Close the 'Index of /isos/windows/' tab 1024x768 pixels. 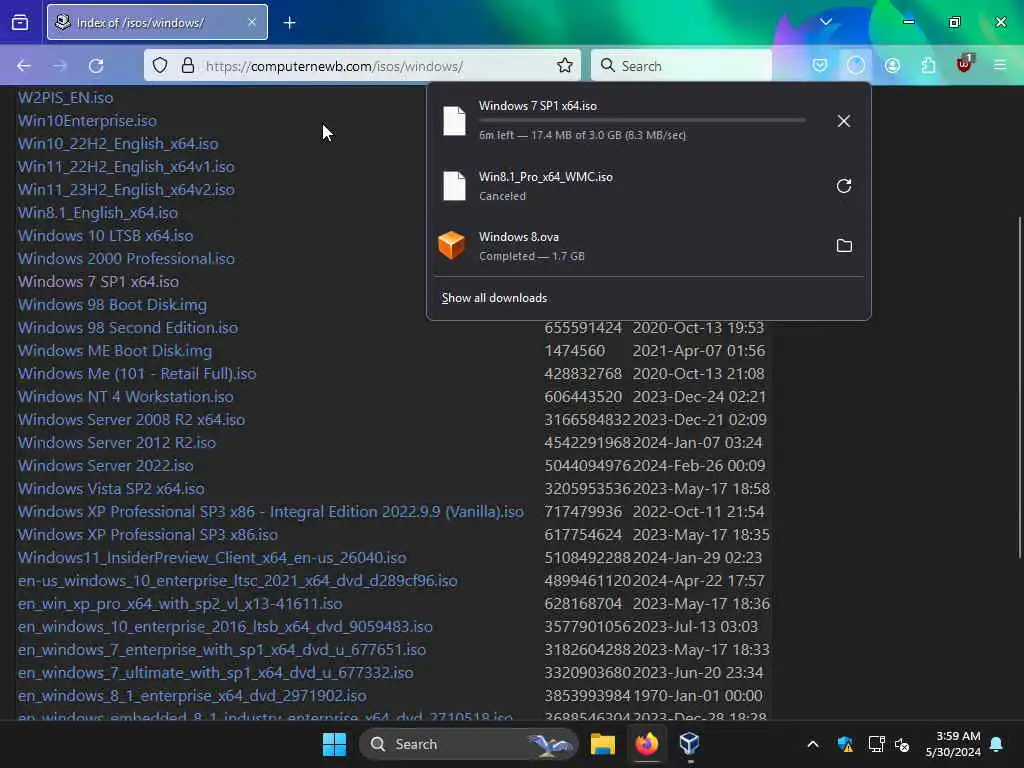tap(252, 22)
